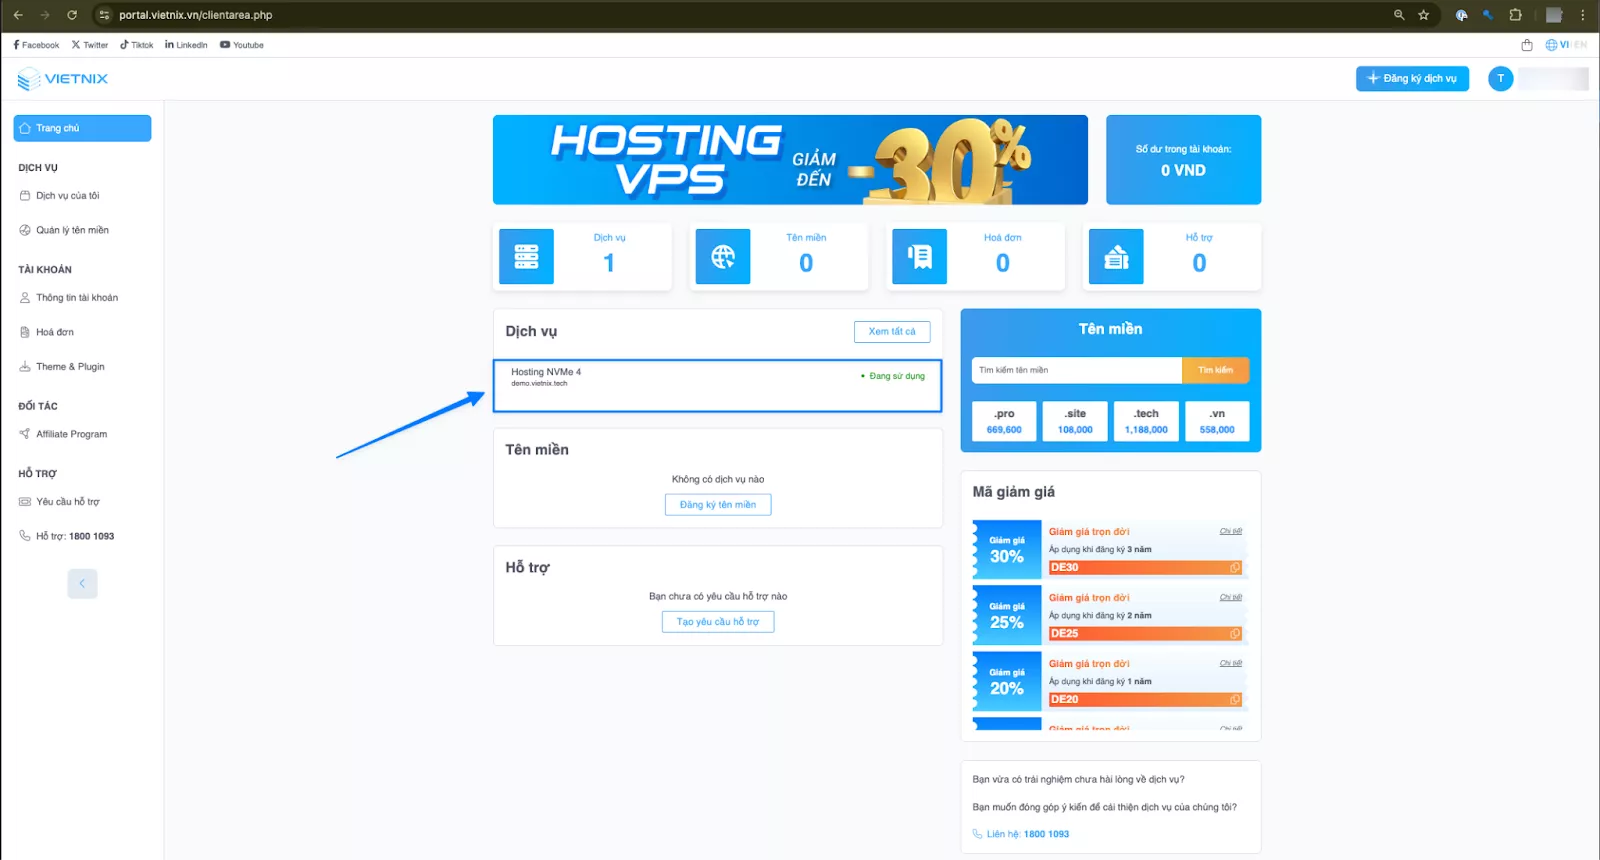Screen dimensions: 1600x860
Task: Select Trang chủ in the sidebar
Action: [x=82, y=128]
